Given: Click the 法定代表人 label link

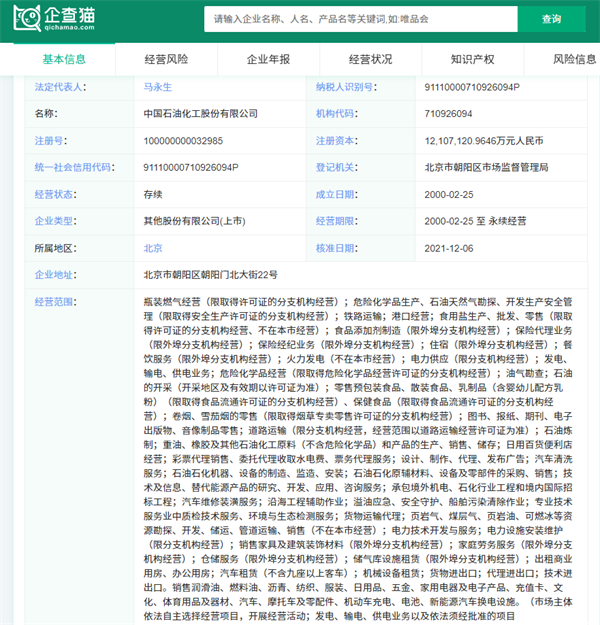Looking at the screenshot, I should pyautogui.click(x=59, y=87).
